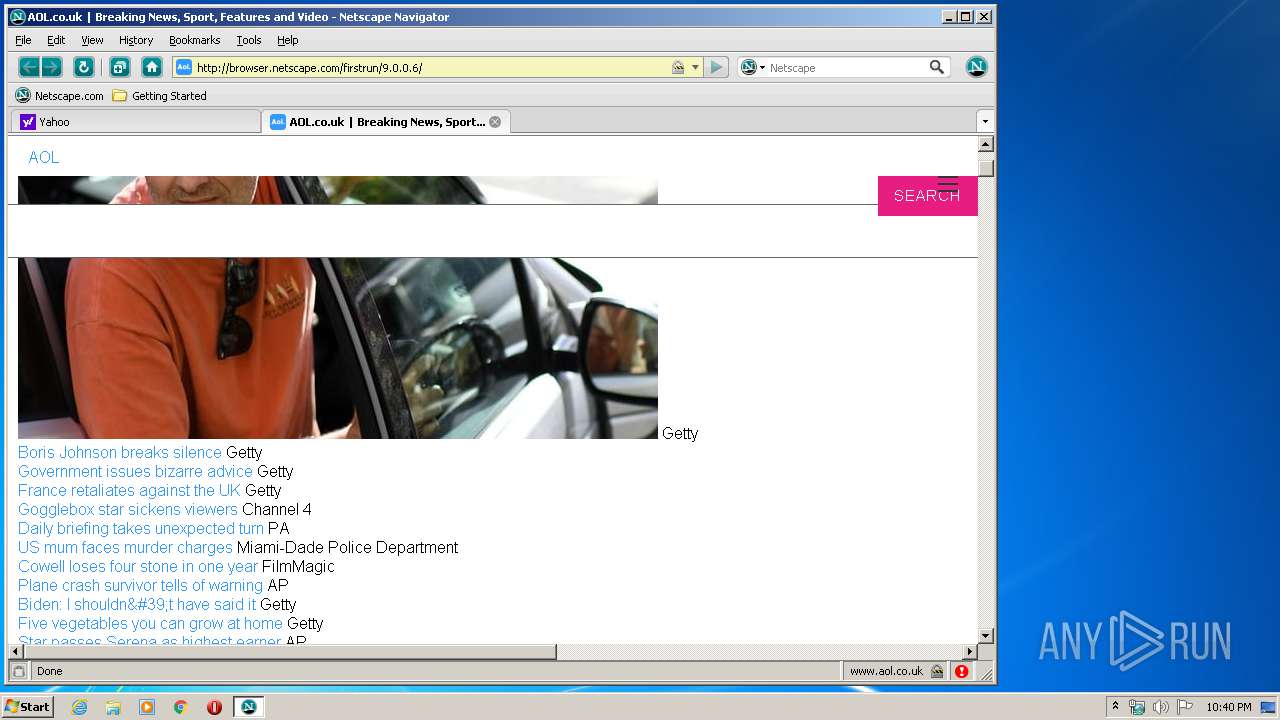
Task: Open the hamburger menu icon on the page
Action: 947,185
